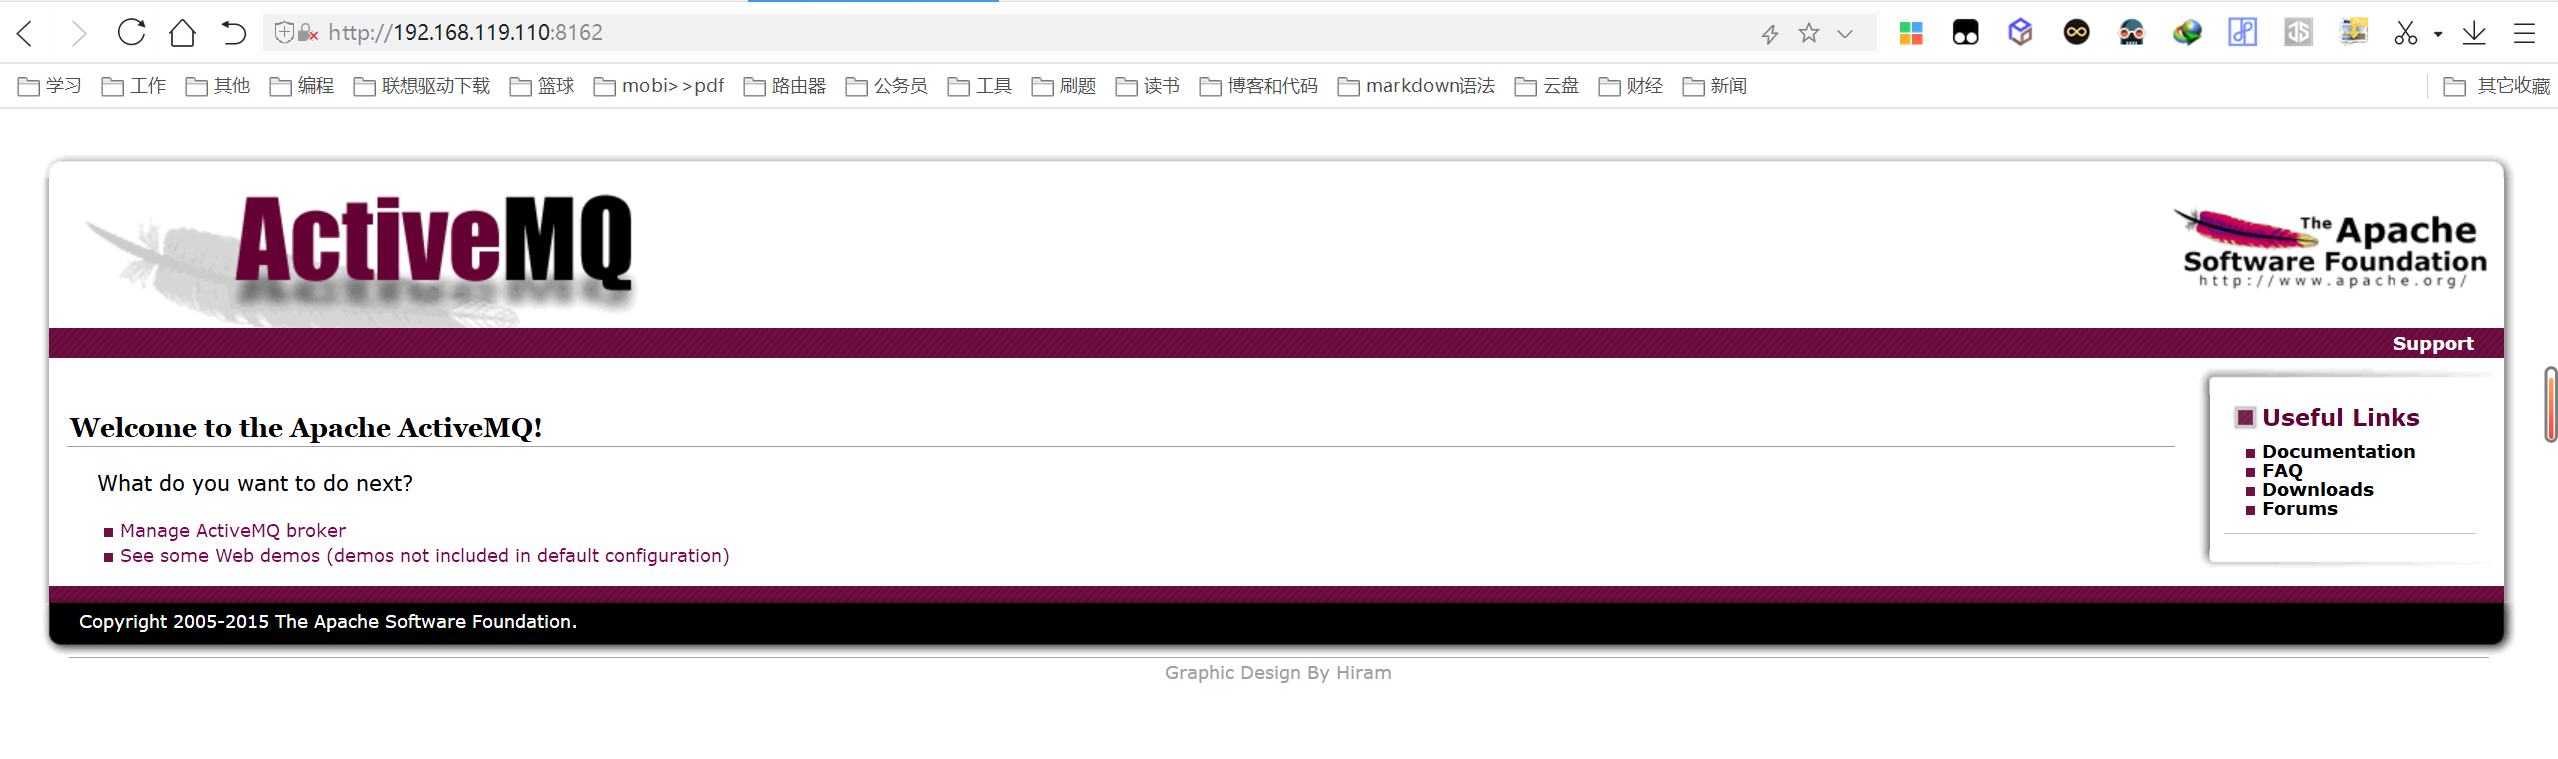2558x759 pixels.
Task: Open the See some Web demos link
Action: (425, 555)
